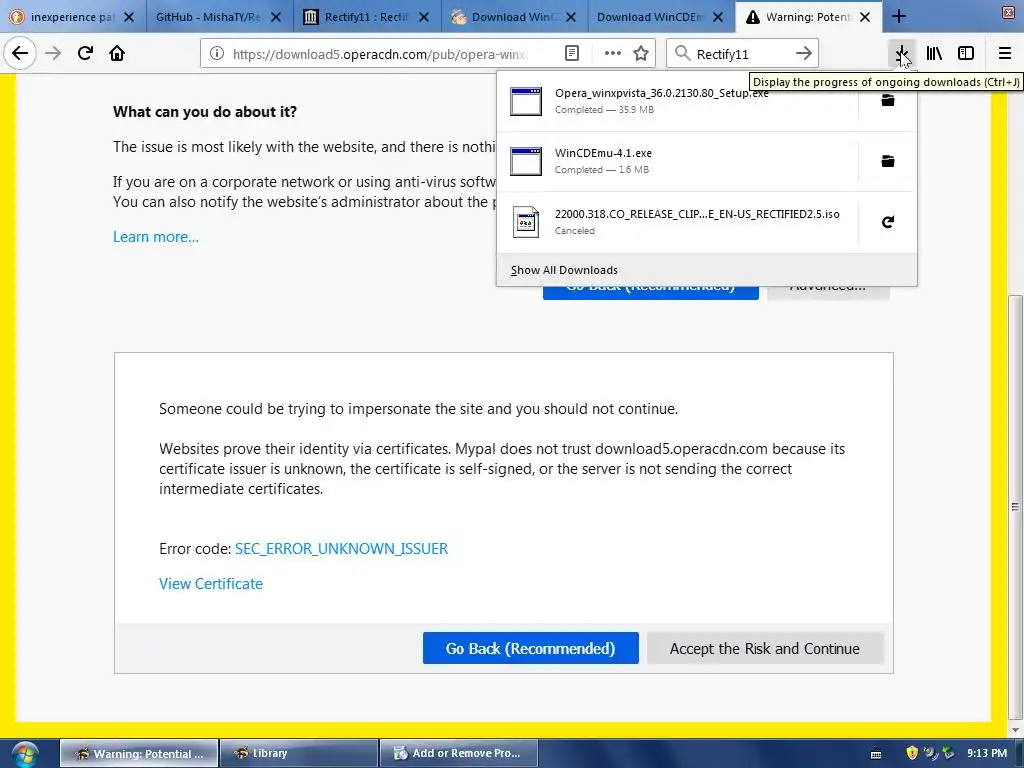Reload the current page

[x=85, y=53]
